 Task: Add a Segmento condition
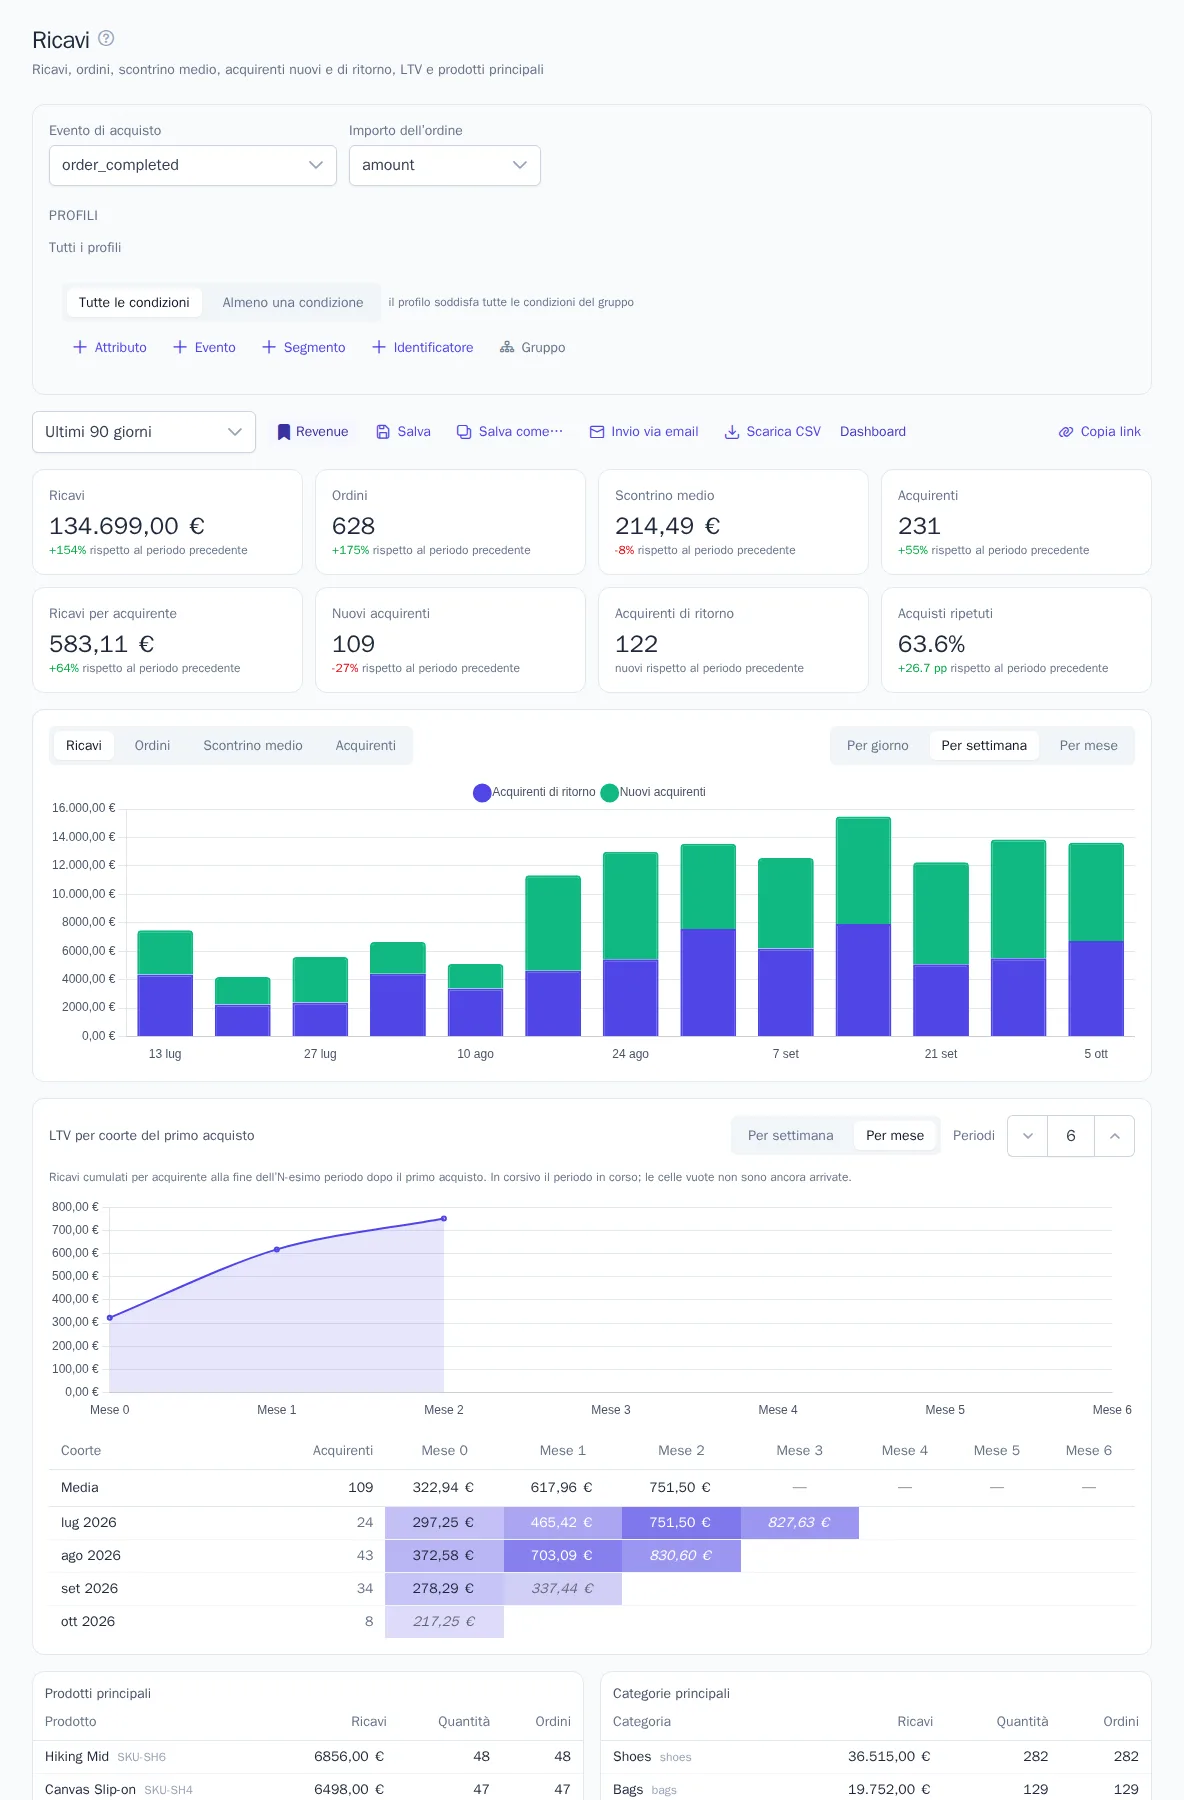point(304,347)
